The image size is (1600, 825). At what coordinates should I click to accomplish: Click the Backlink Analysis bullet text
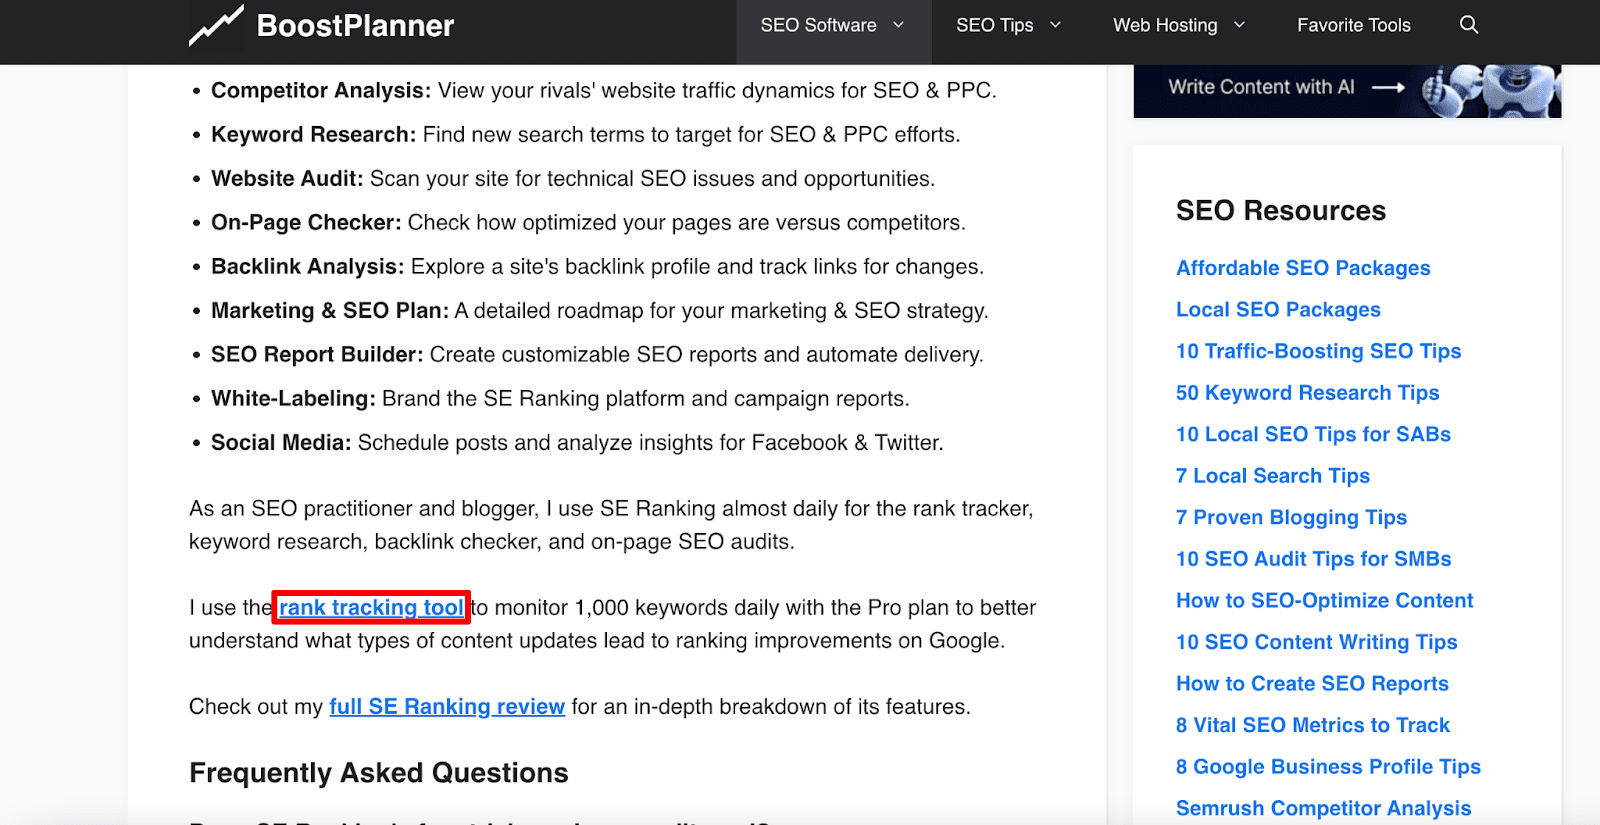click(x=597, y=267)
